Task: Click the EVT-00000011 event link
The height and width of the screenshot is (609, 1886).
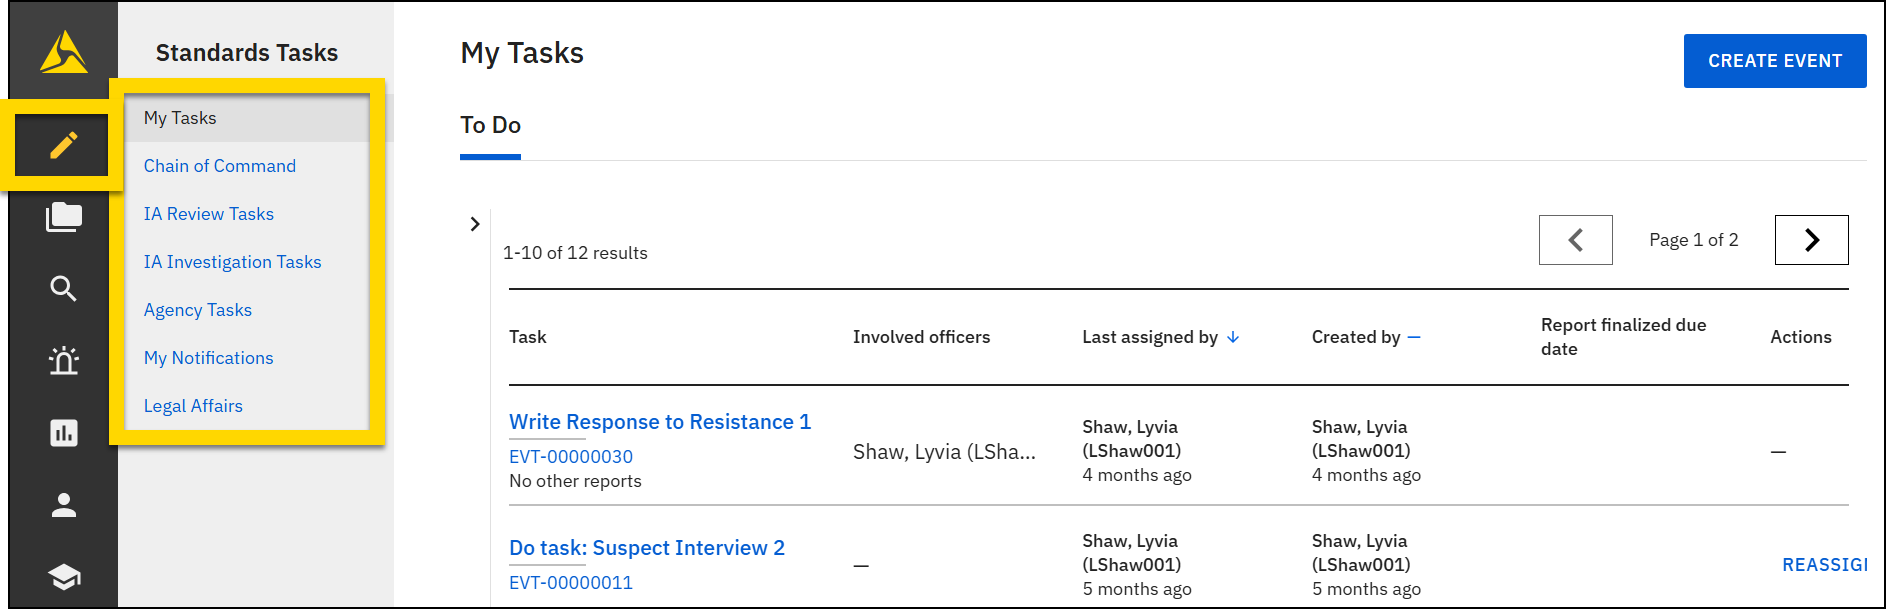Action: (x=570, y=583)
